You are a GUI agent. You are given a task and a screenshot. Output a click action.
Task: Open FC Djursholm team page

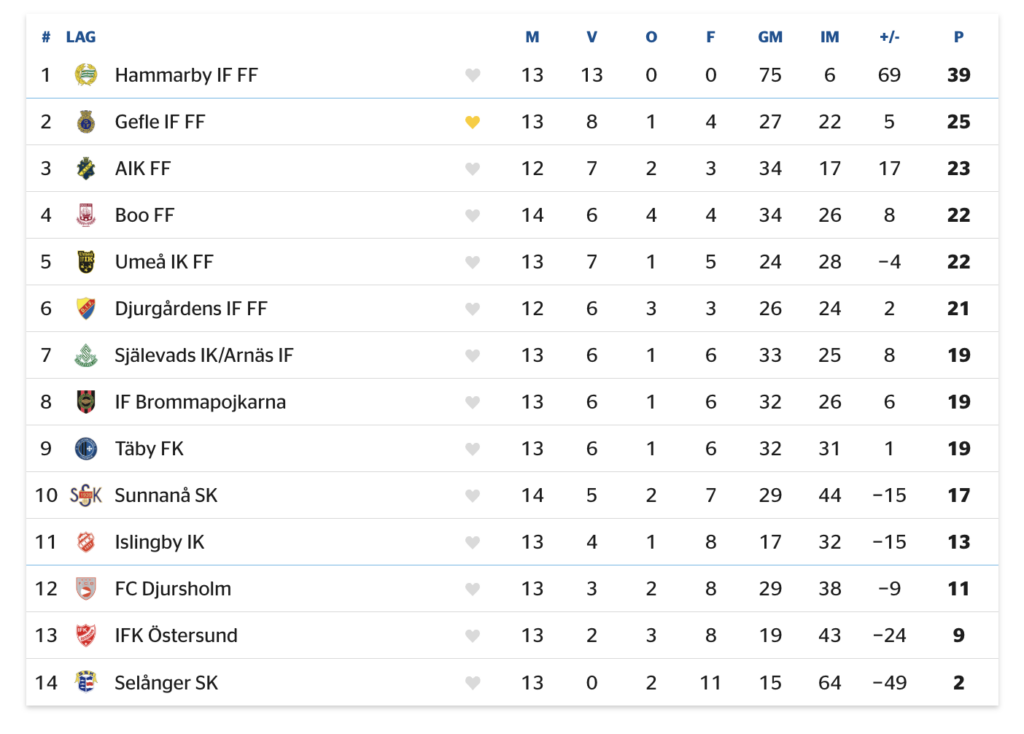pyautogui.click(x=172, y=589)
